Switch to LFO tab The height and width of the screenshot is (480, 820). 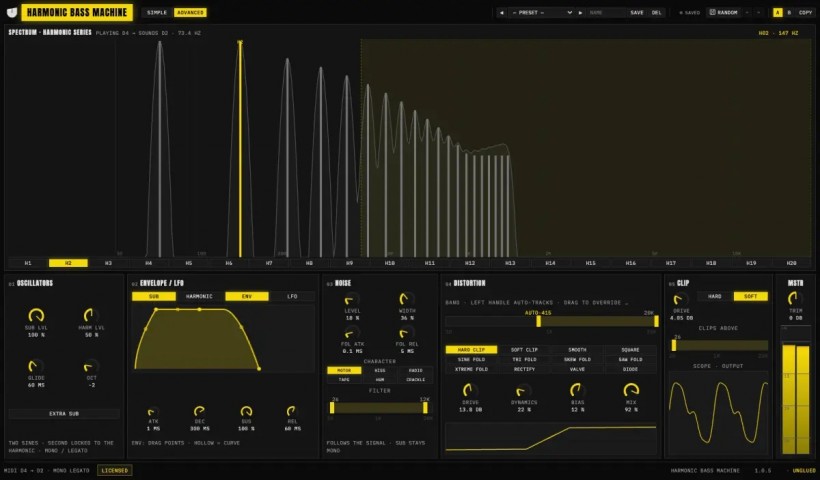(x=292, y=296)
